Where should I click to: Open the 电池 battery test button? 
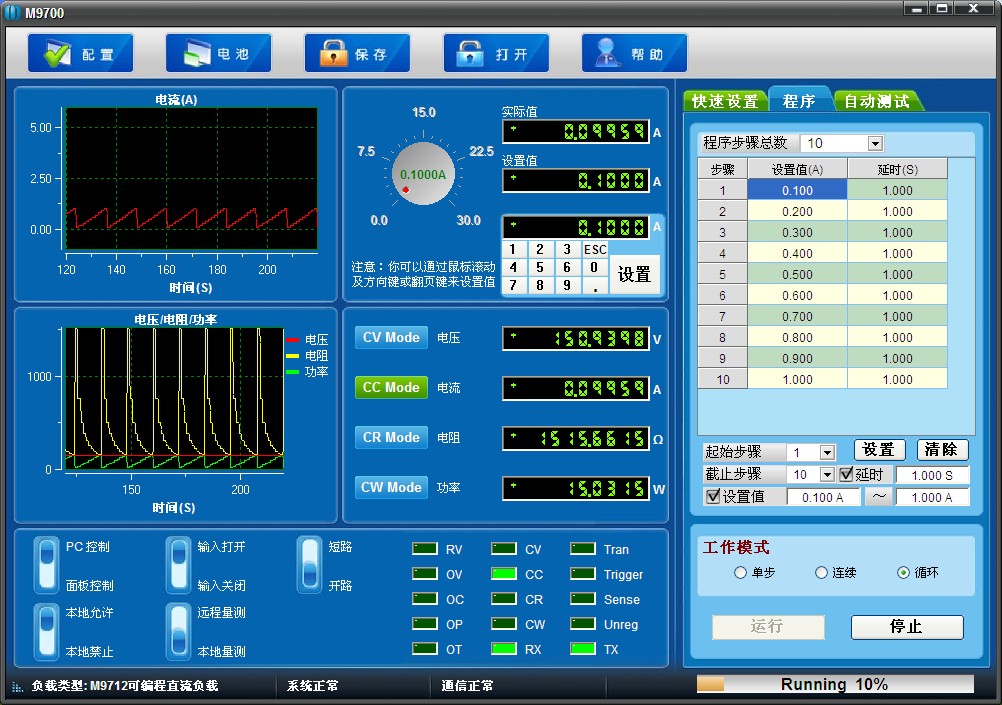(x=219, y=53)
